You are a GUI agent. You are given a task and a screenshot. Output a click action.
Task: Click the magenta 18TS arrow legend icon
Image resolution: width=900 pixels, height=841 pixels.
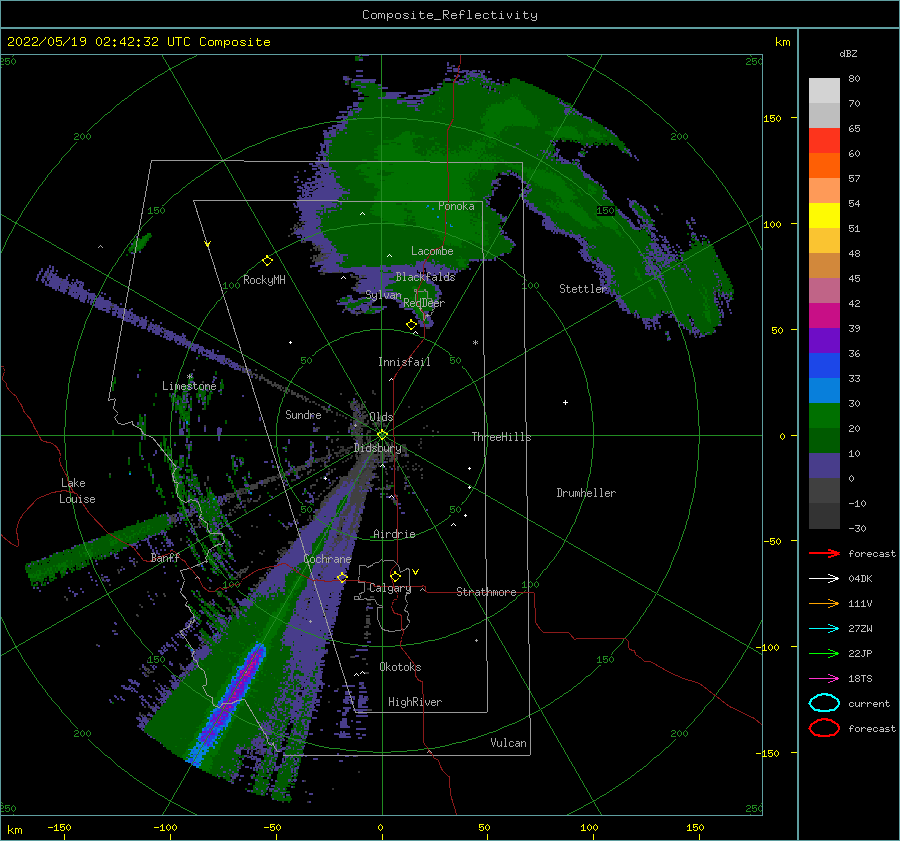coord(824,679)
